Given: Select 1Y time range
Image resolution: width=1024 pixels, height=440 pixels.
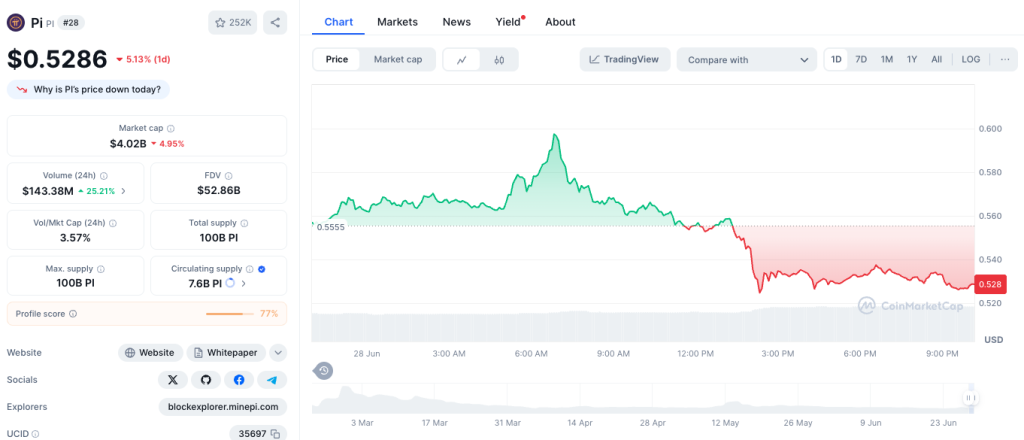Looking at the screenshot, I should [x=912, y=59].
